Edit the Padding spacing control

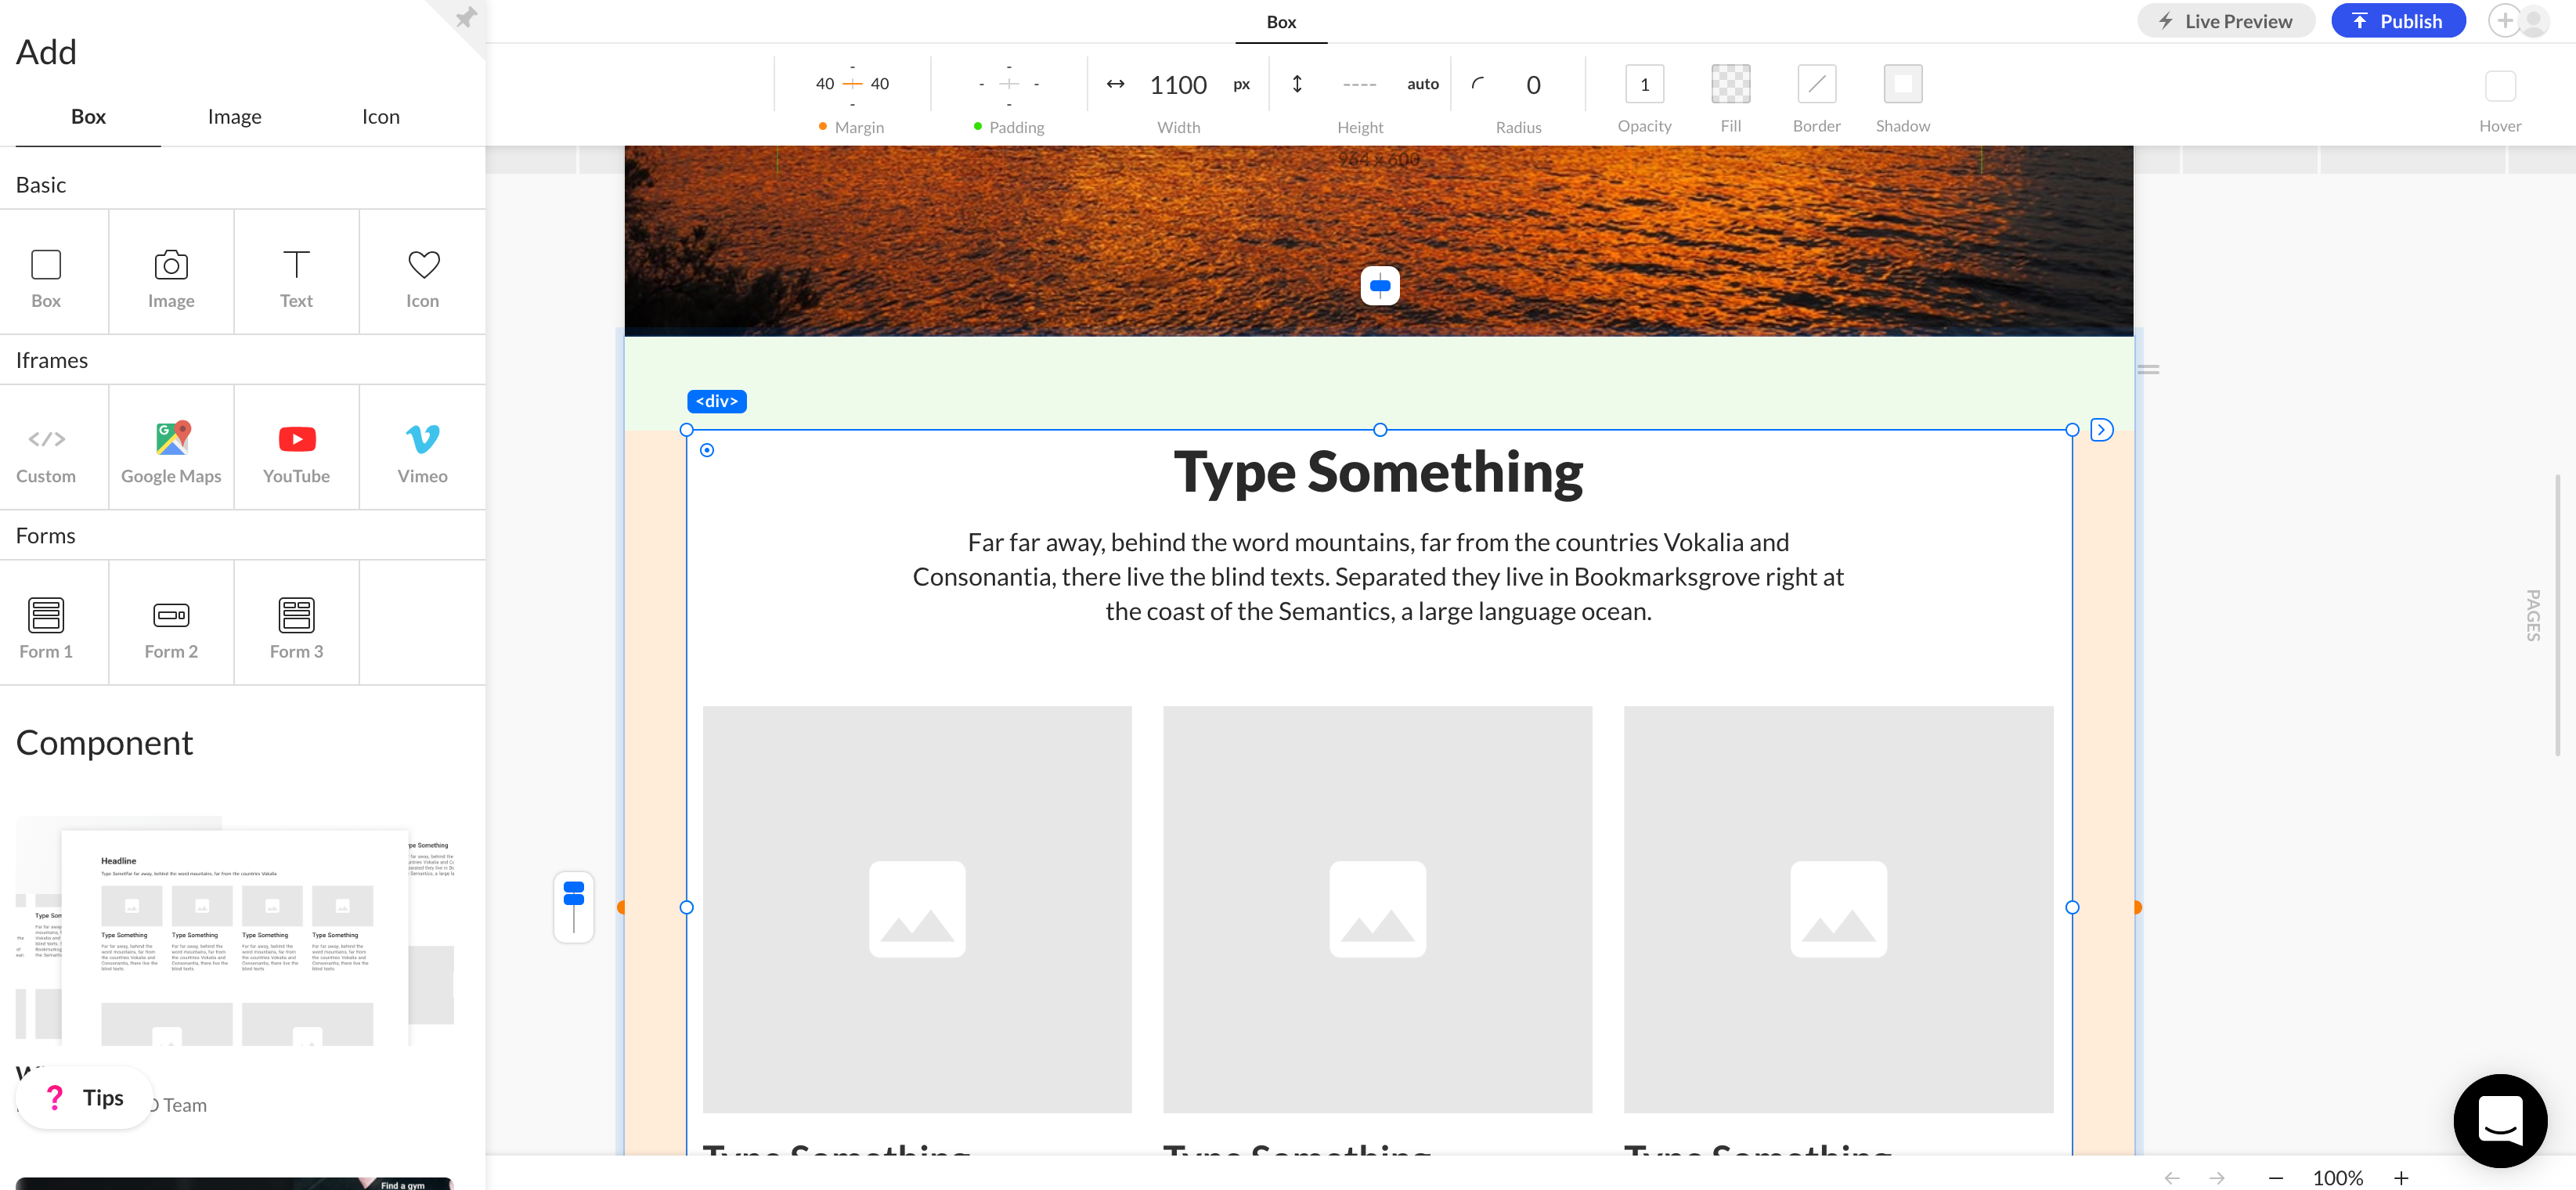click(x=1009, y=84)
